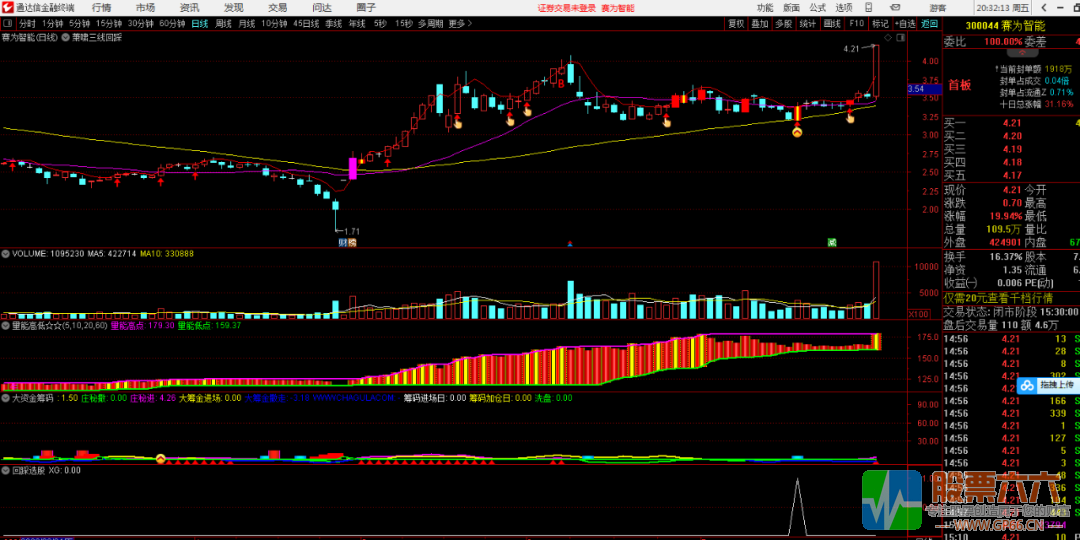
Task: Open VOLUME indicator dropdown arrow
Action: (6, 254)
